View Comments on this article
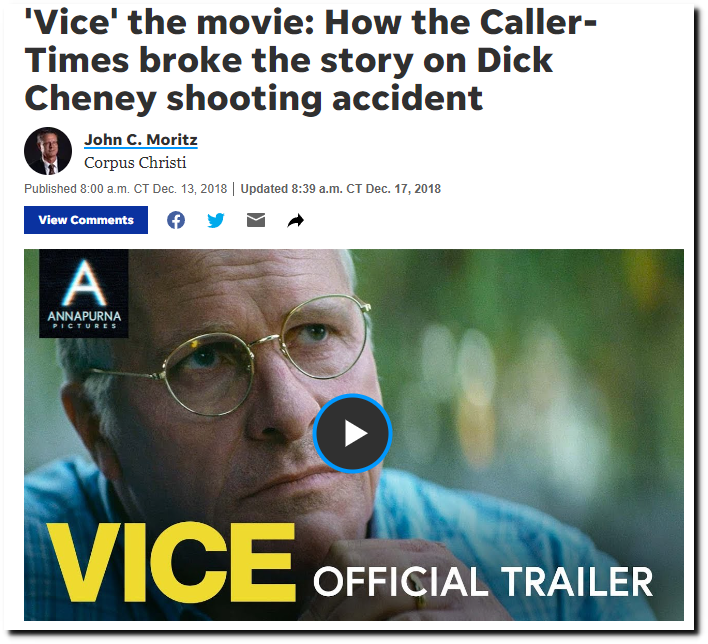The width and height of the screenshot is (708, 644). (x=86, y=220)
